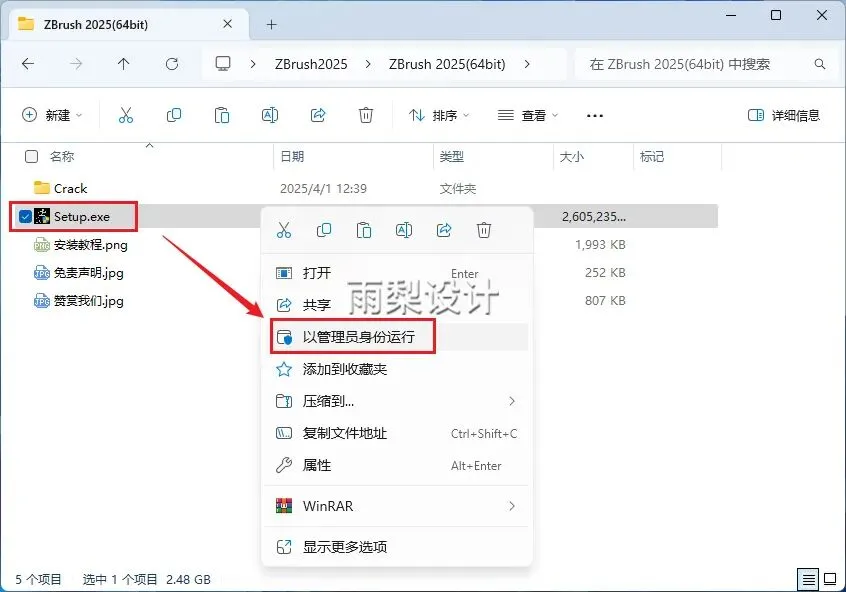
Task: Refresh the current folder view
Action: (172, 64)
